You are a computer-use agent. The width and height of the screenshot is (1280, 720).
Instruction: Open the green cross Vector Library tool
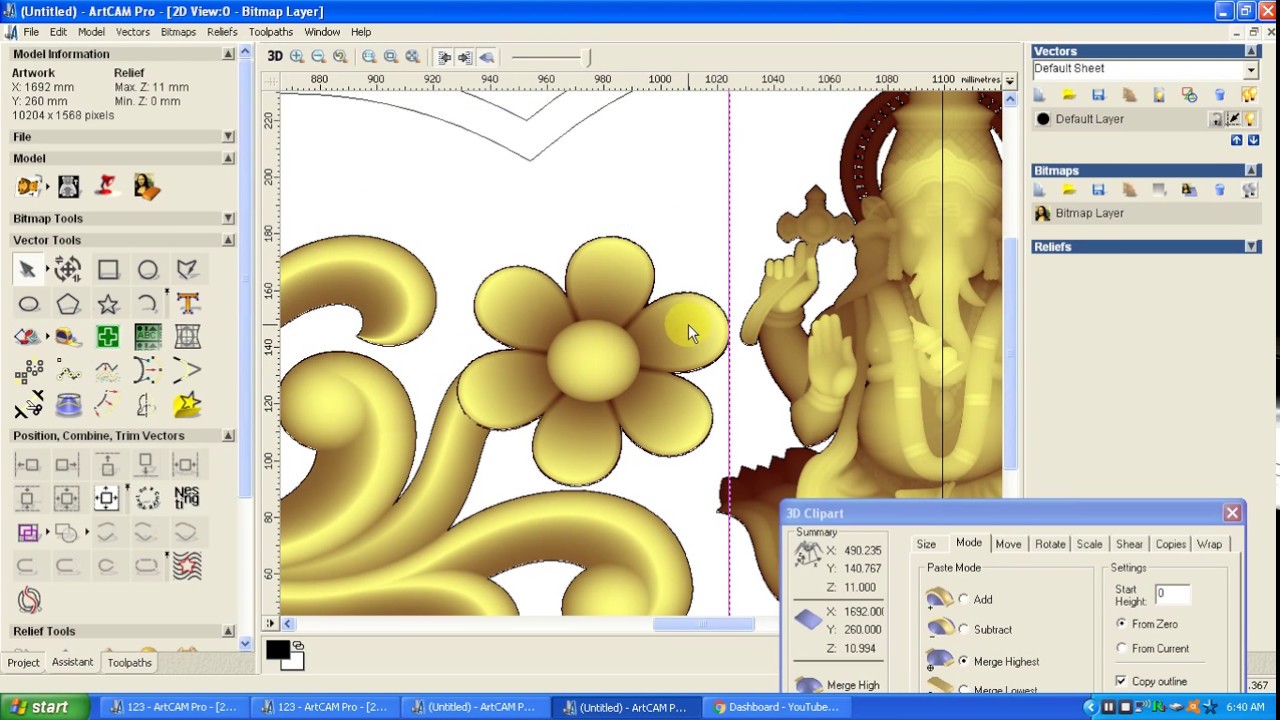click(x=108, y=337)
